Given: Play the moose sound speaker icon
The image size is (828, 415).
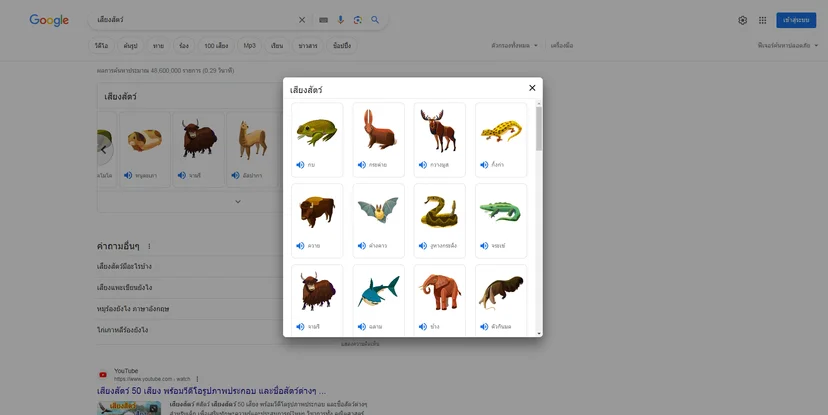Looking at the screenshot, I should click(423, 165).
